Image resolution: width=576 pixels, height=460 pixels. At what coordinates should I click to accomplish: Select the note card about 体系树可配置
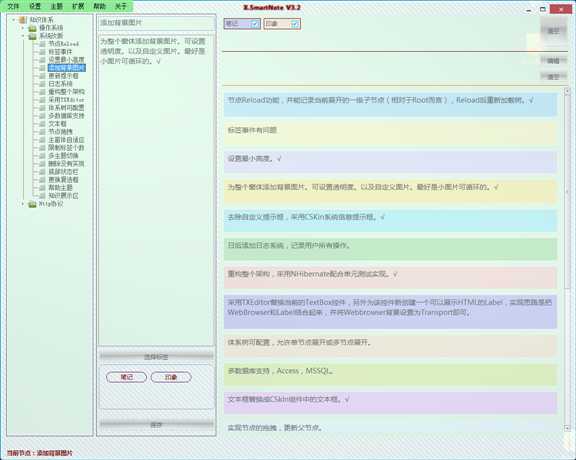click(390, 346)
